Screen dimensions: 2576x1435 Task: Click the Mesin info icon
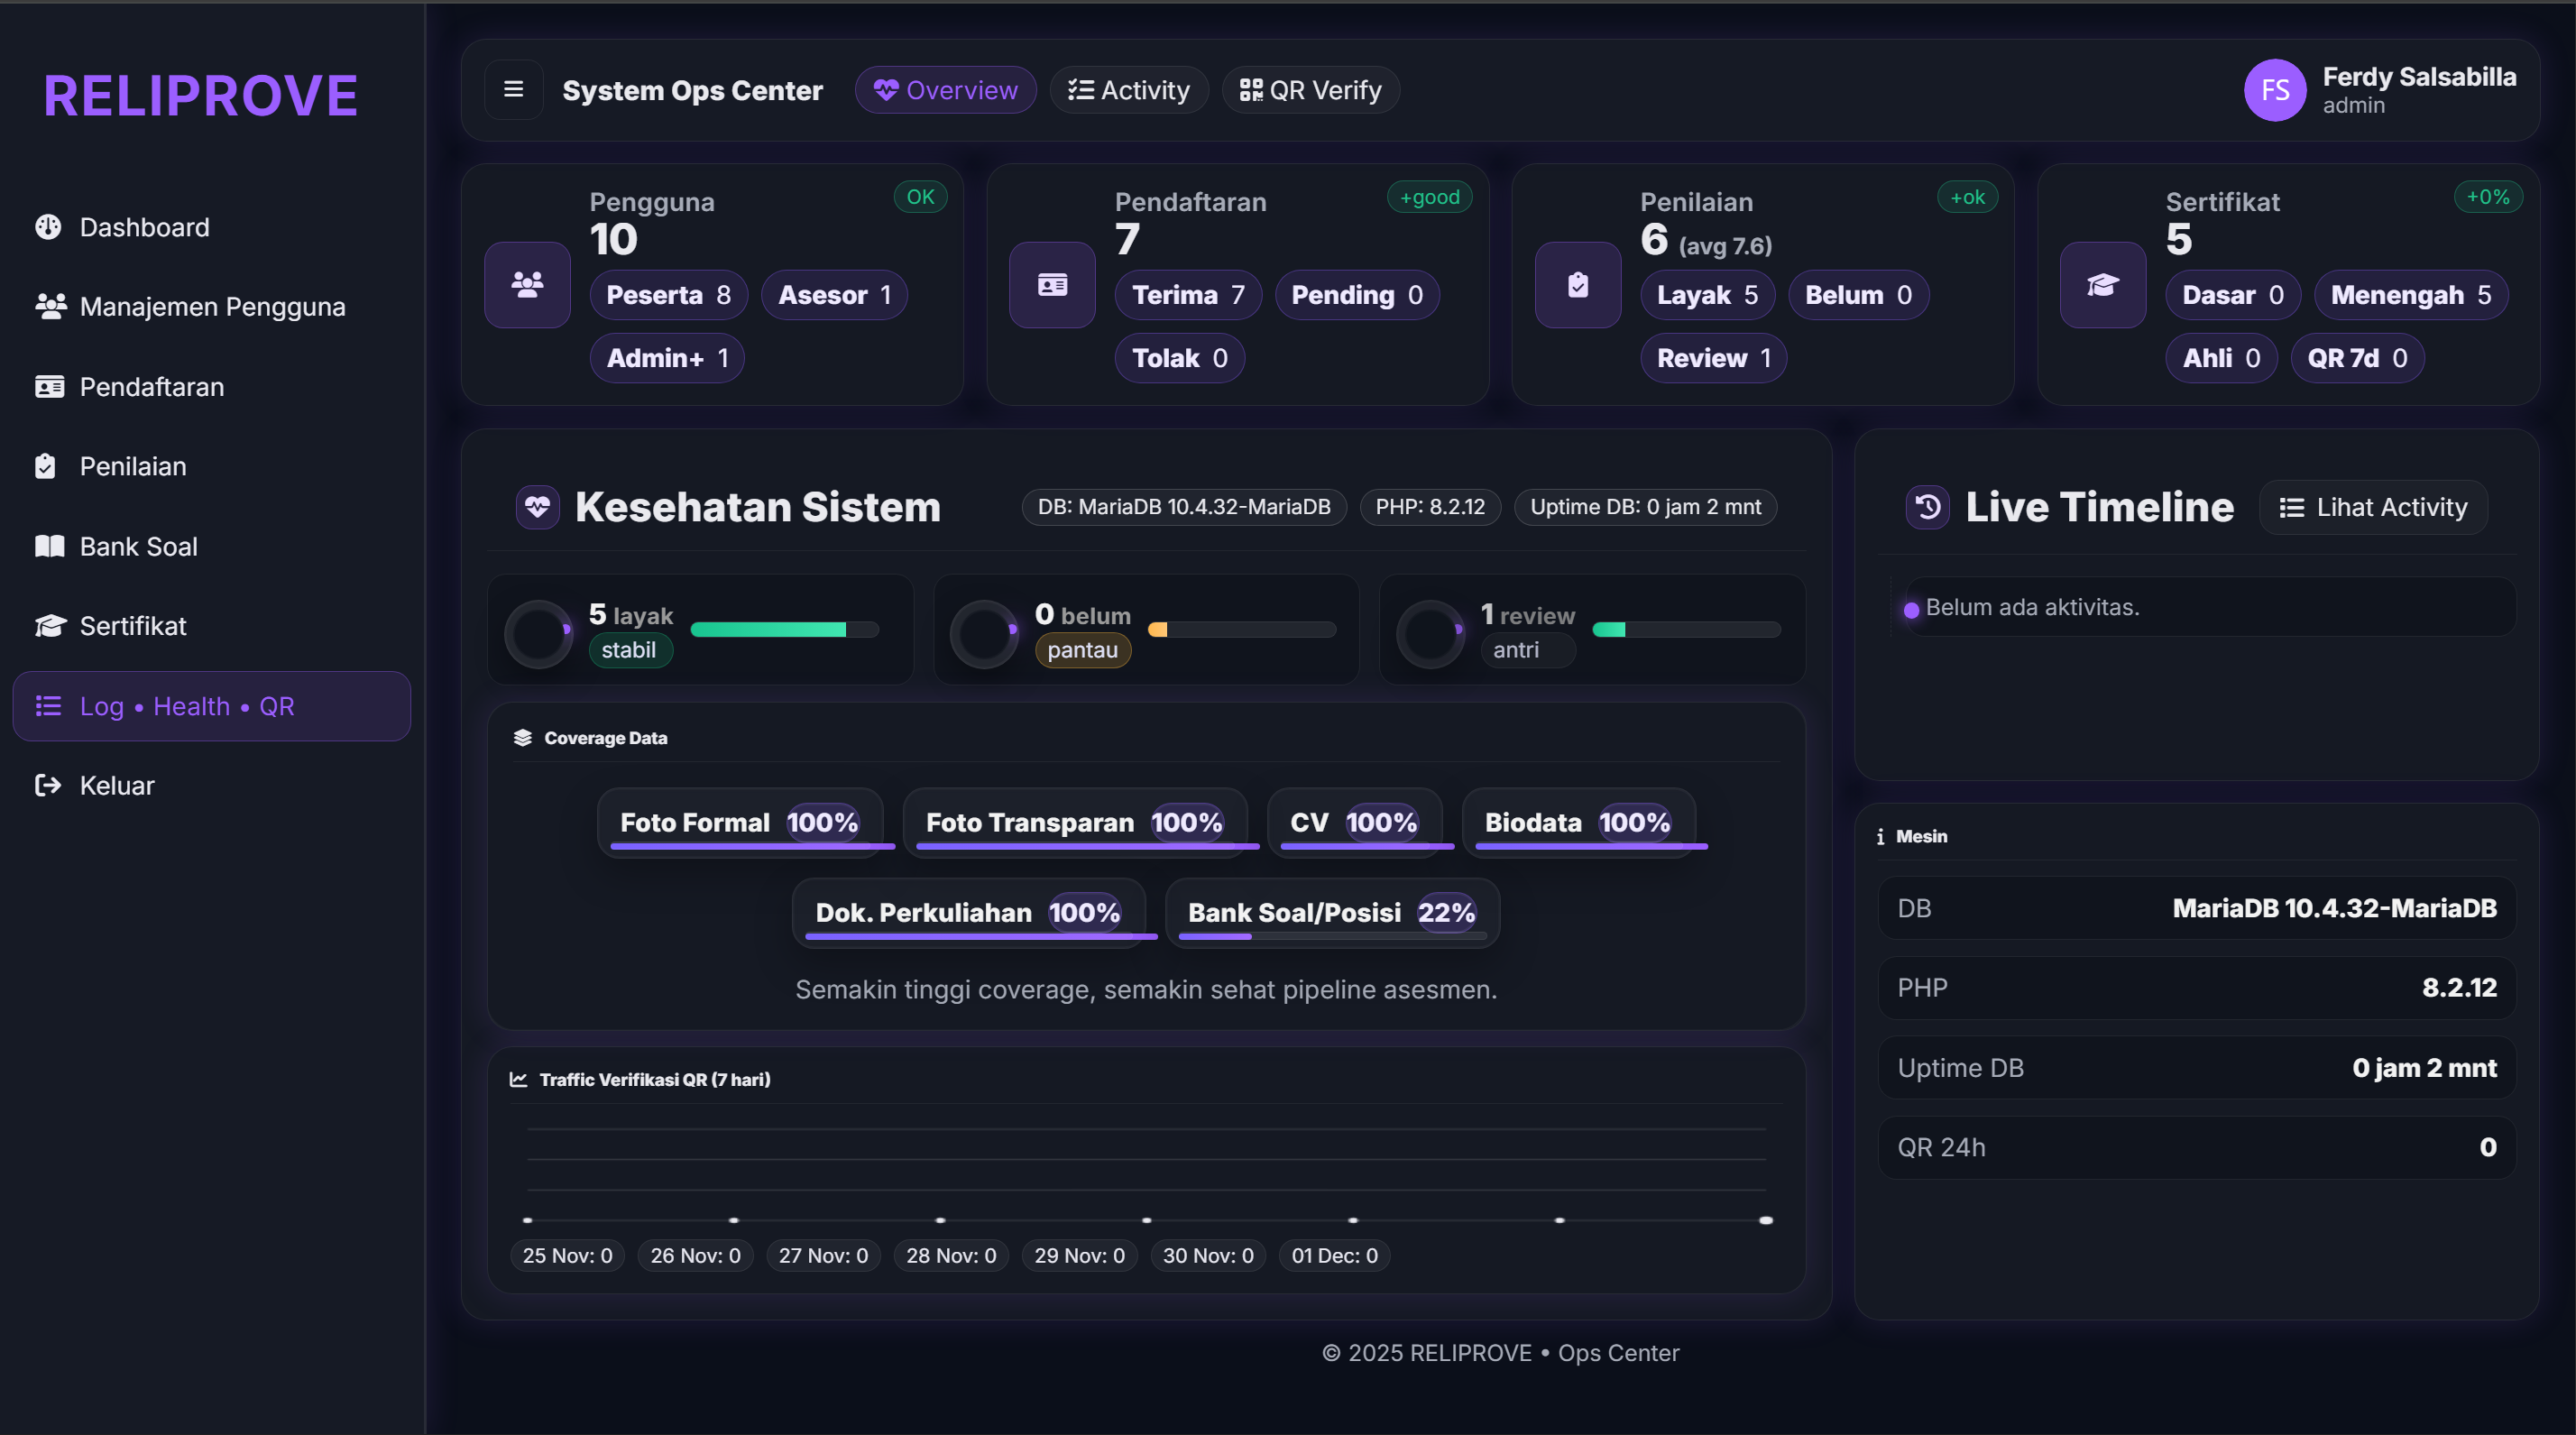tap(1880, 836)
